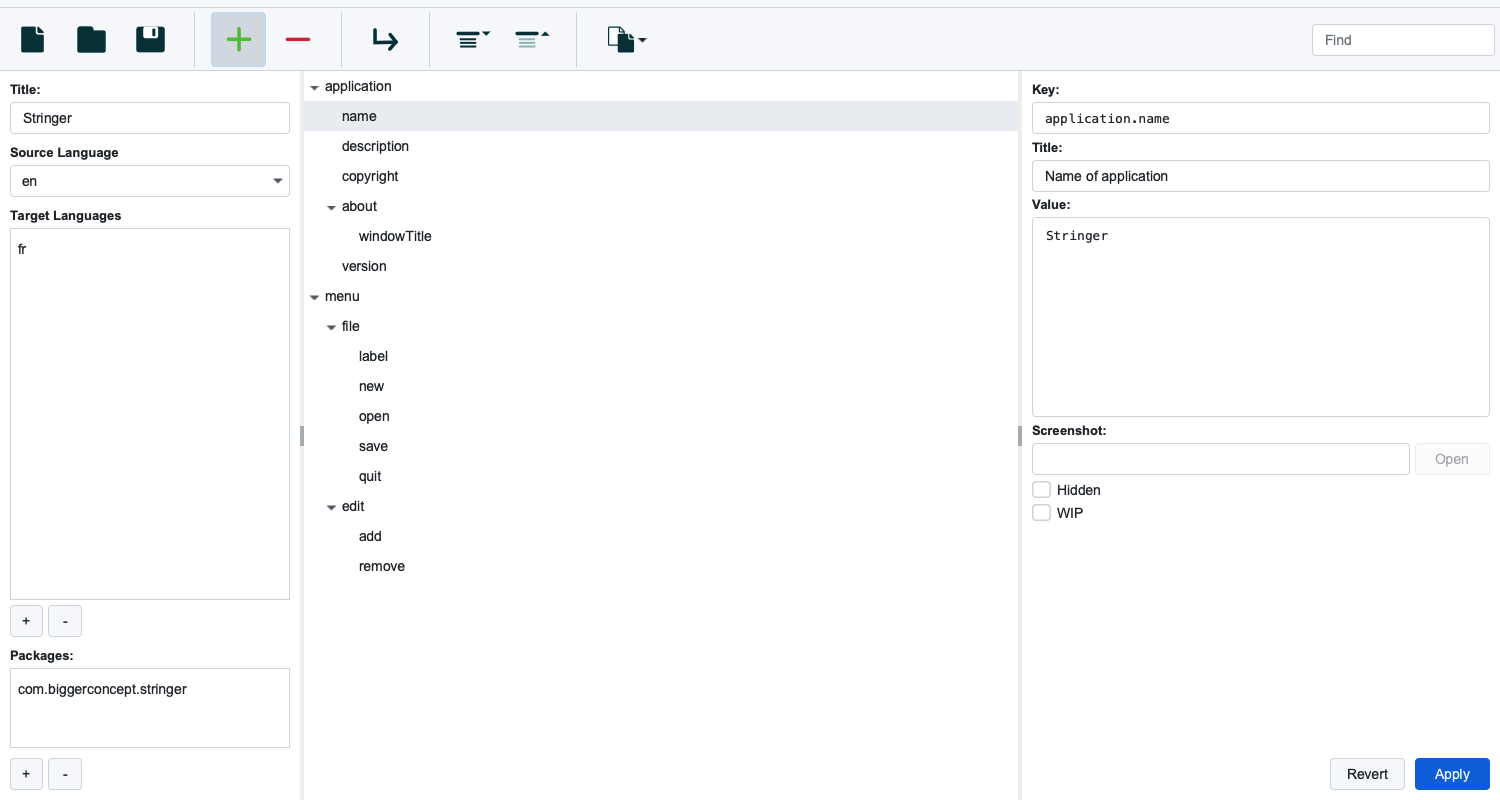Collapse the application tree node

[x=314, y=87]
